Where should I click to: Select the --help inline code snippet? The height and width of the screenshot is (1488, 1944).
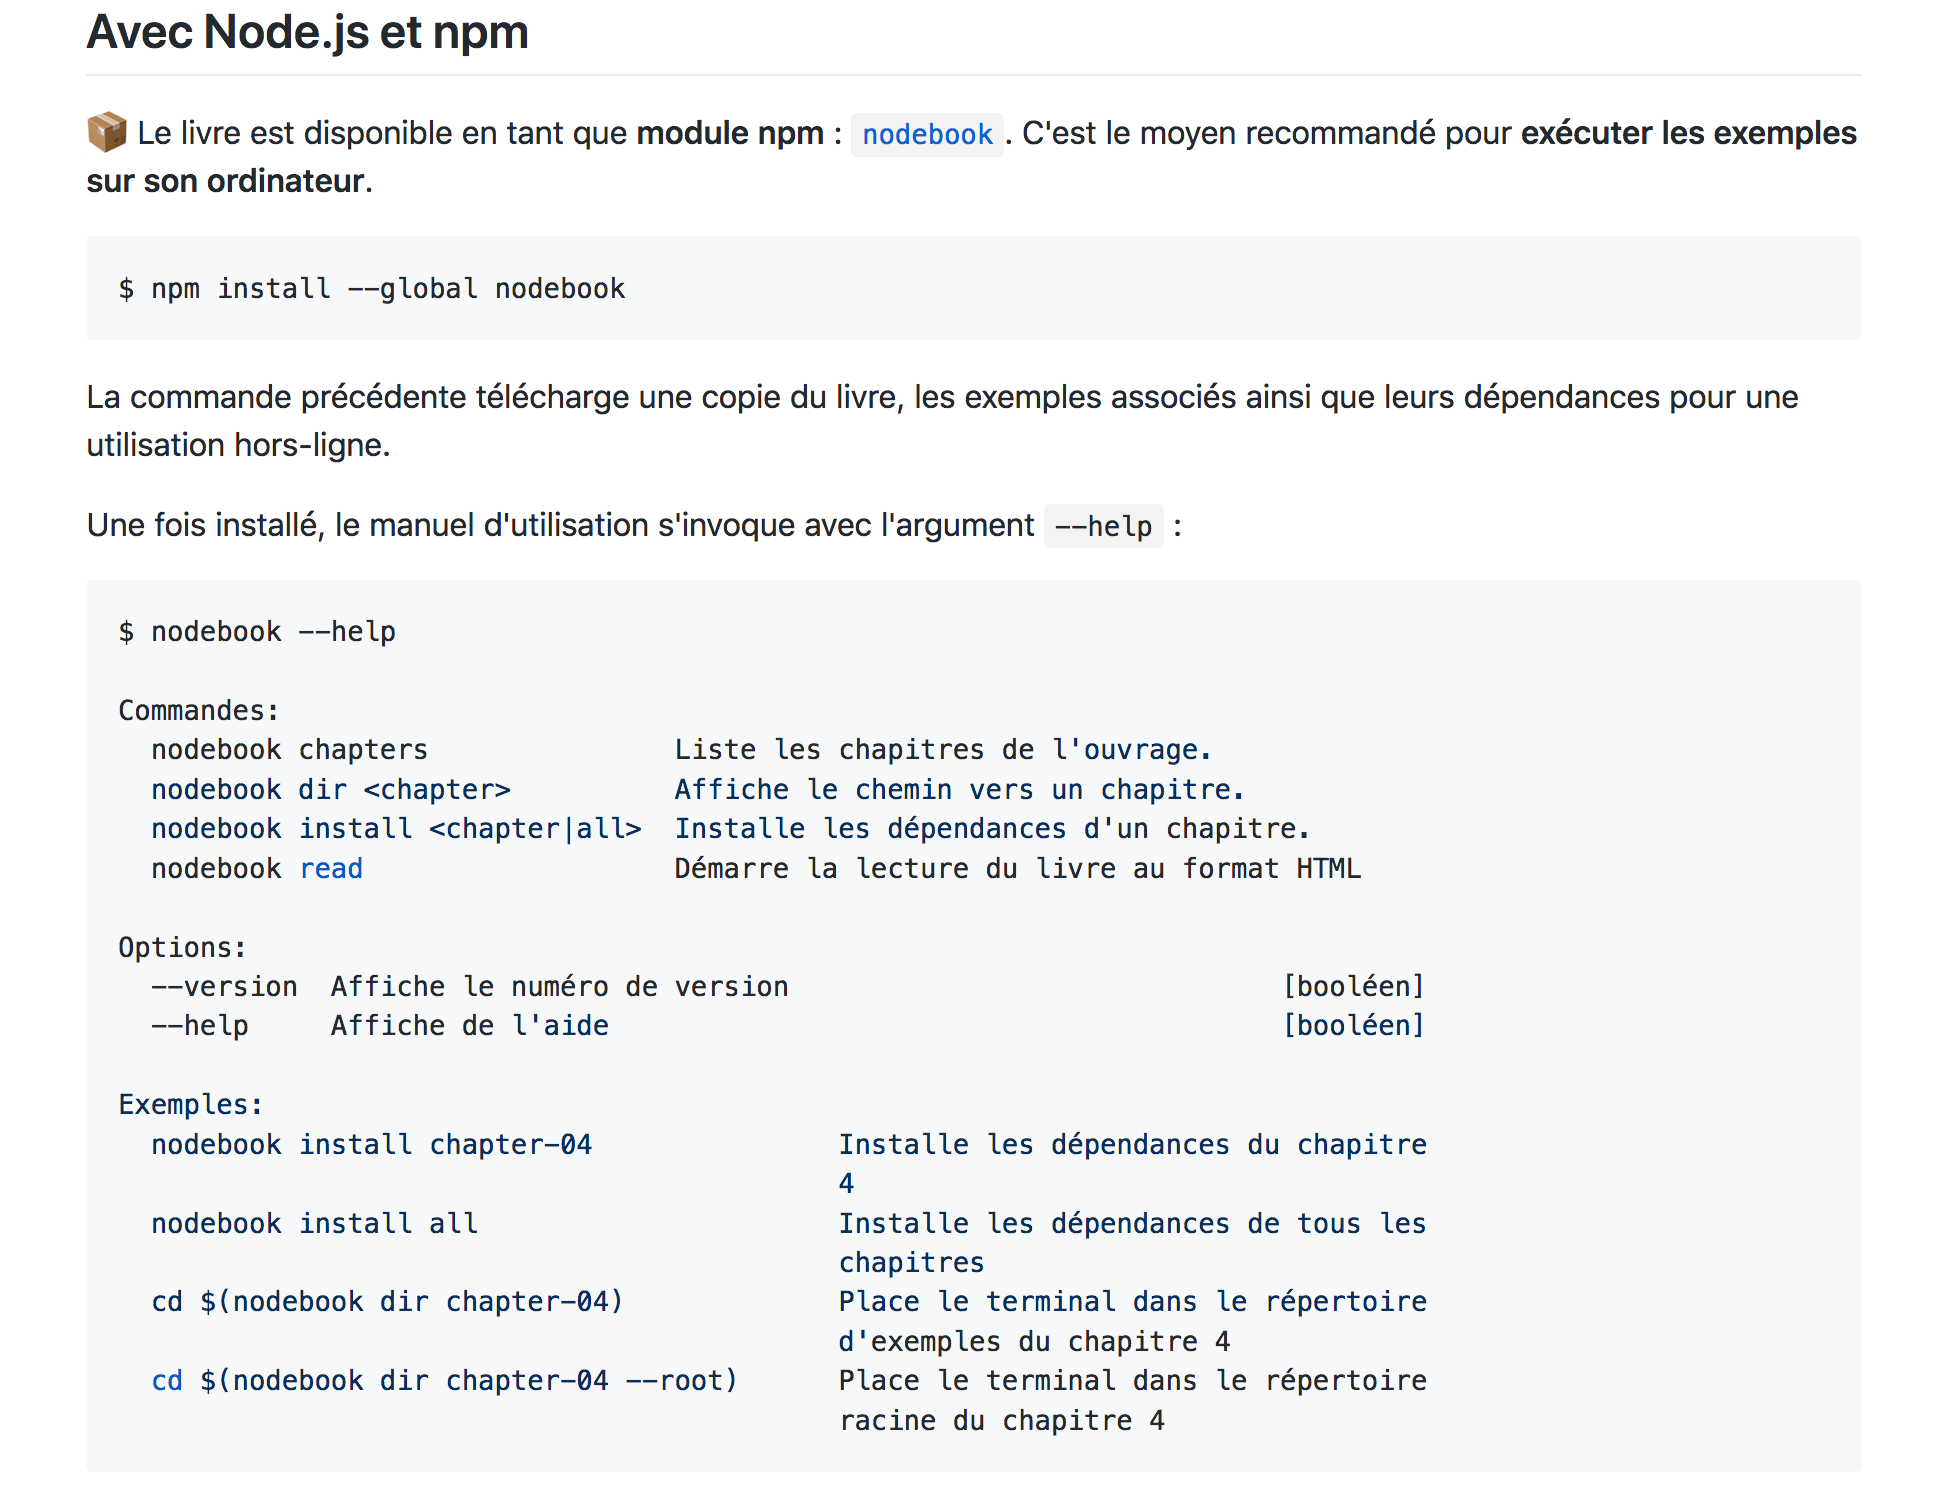coord(1103,524)
